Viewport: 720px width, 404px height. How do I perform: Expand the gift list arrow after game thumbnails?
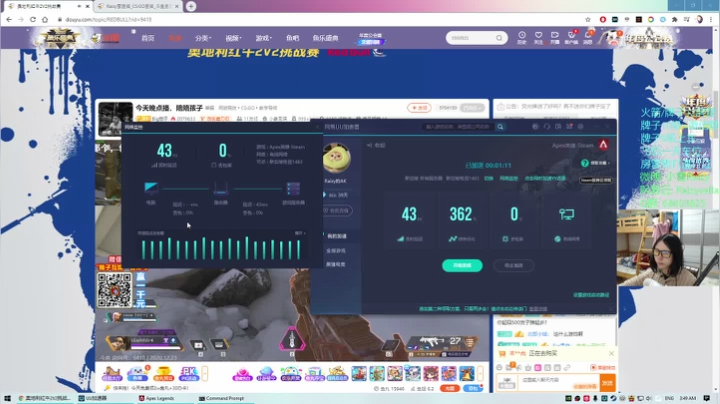[x=480, y=373]
